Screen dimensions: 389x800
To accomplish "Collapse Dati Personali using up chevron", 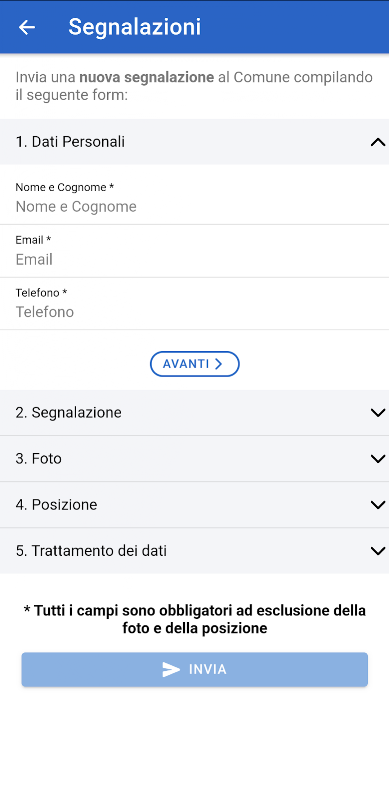I will tap(378, 142).
